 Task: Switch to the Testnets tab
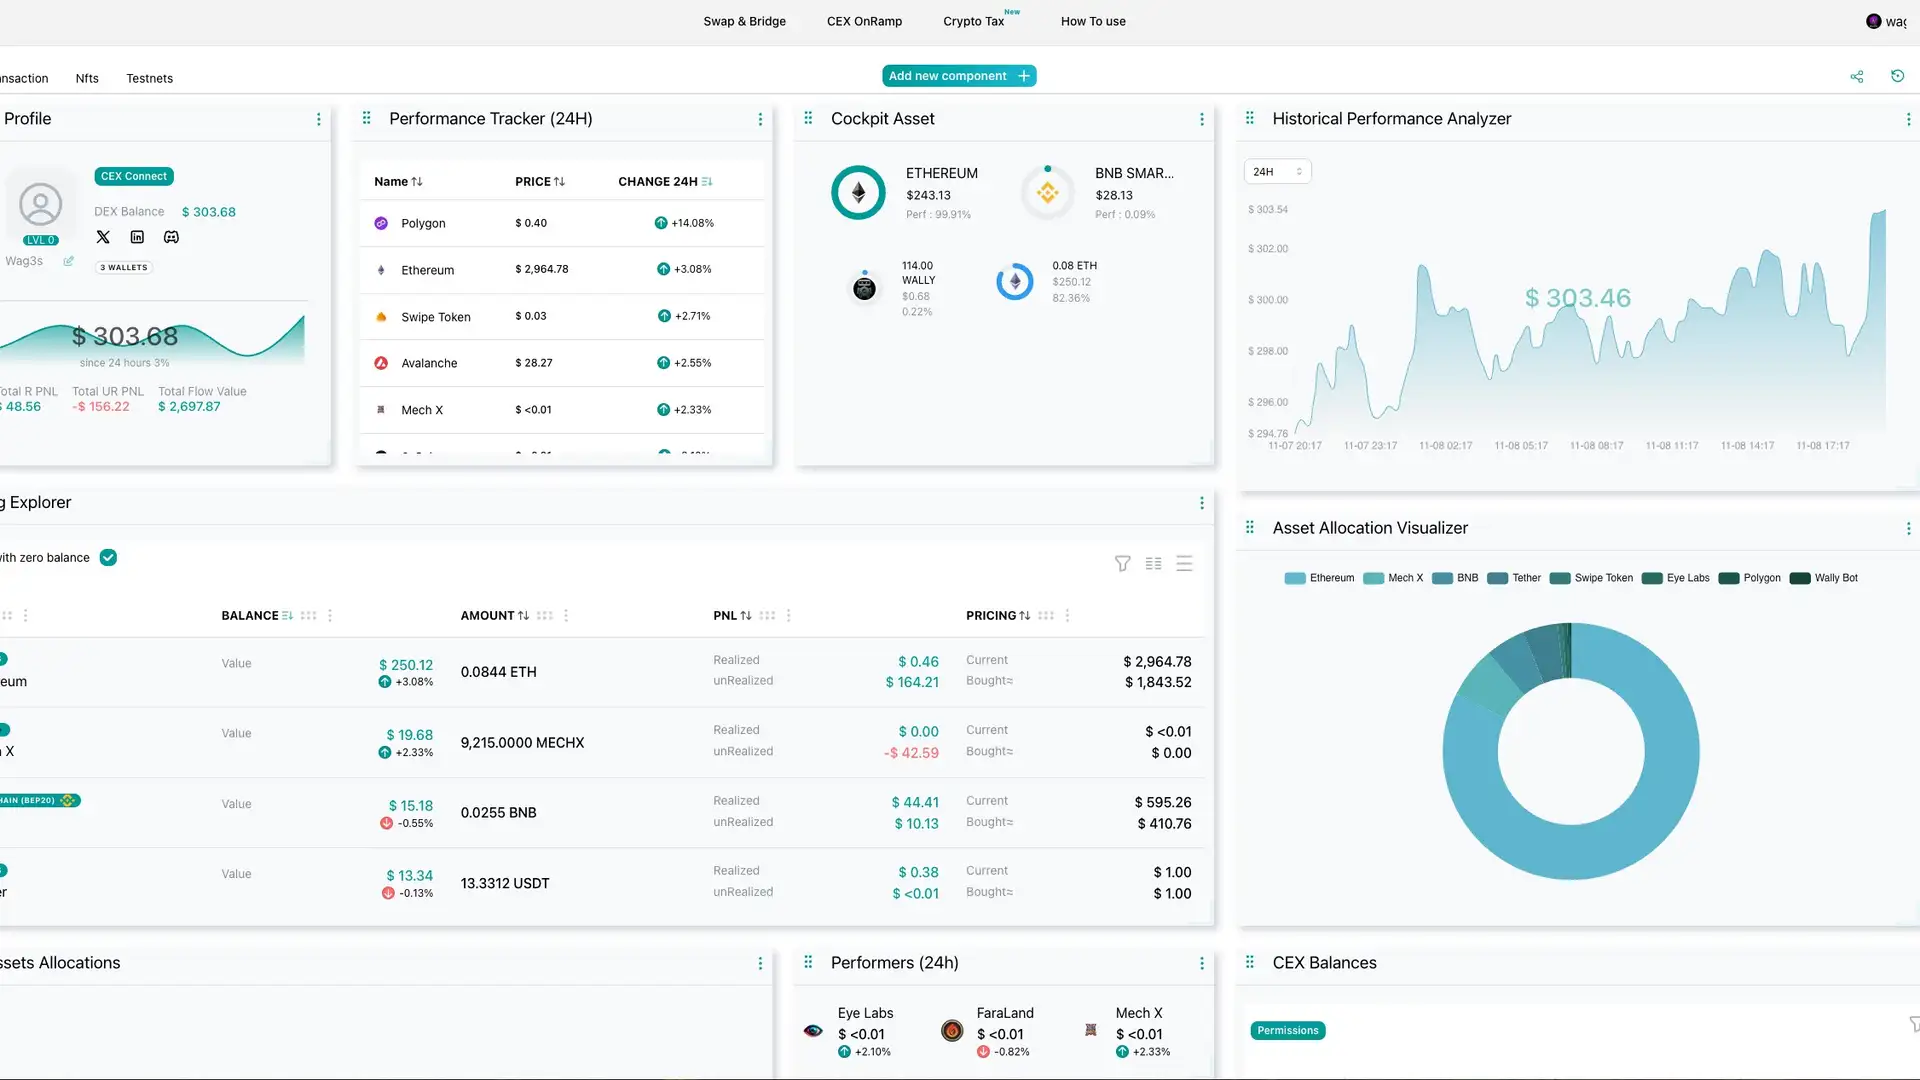[x=149, y=78]
